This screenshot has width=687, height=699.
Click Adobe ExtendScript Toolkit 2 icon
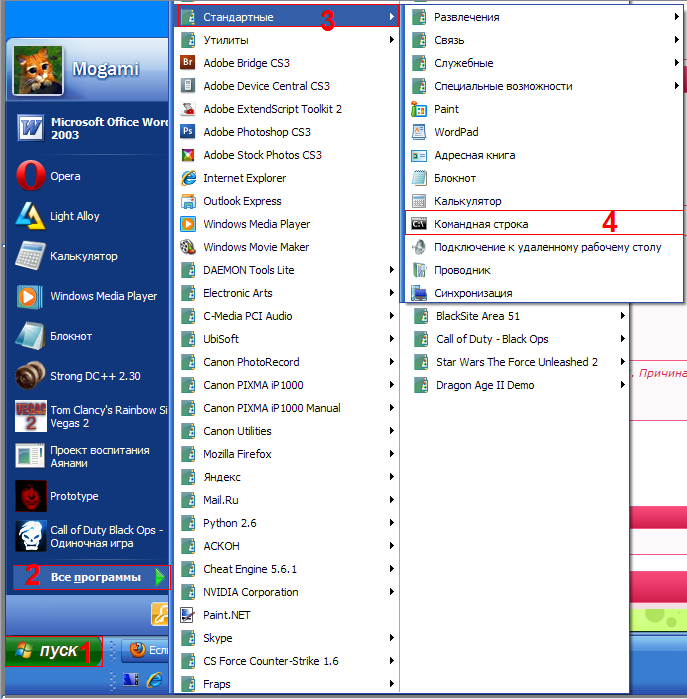point(188,109)
